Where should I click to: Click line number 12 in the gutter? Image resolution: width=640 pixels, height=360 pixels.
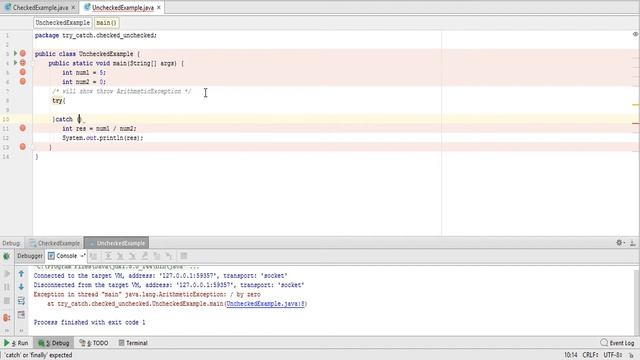click(x=6, y=138)
